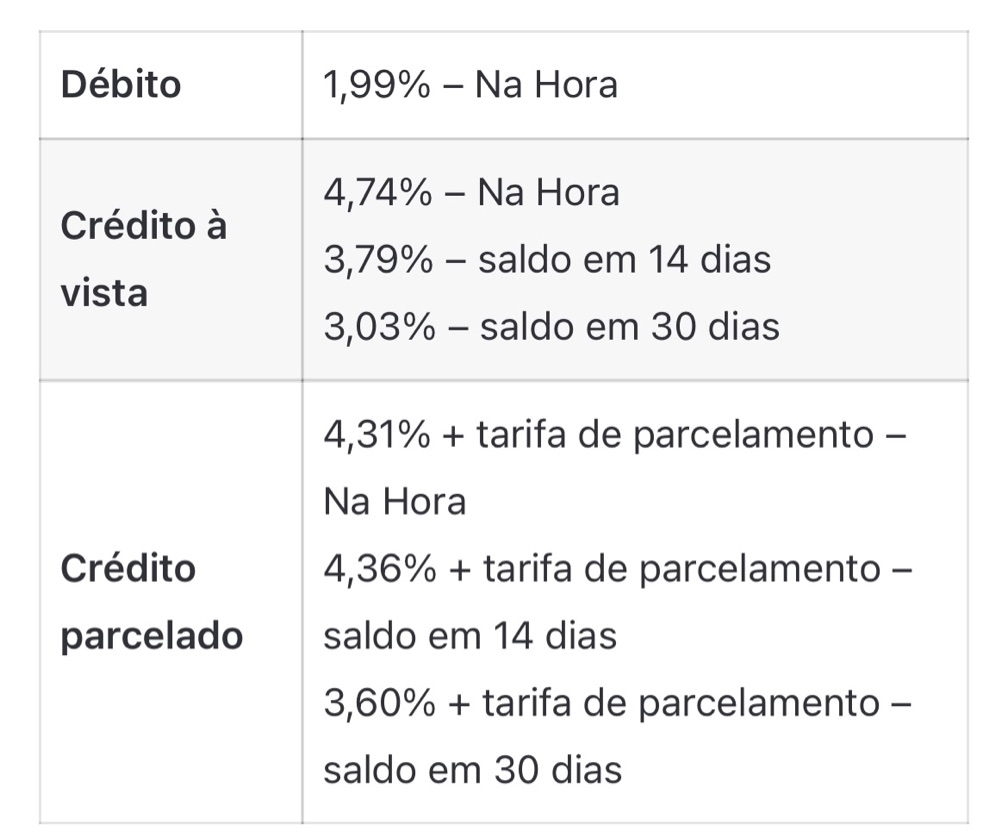Click the 4,74% percentage value
This screenshot has width=1008, height=838.
tap(378, 192)
